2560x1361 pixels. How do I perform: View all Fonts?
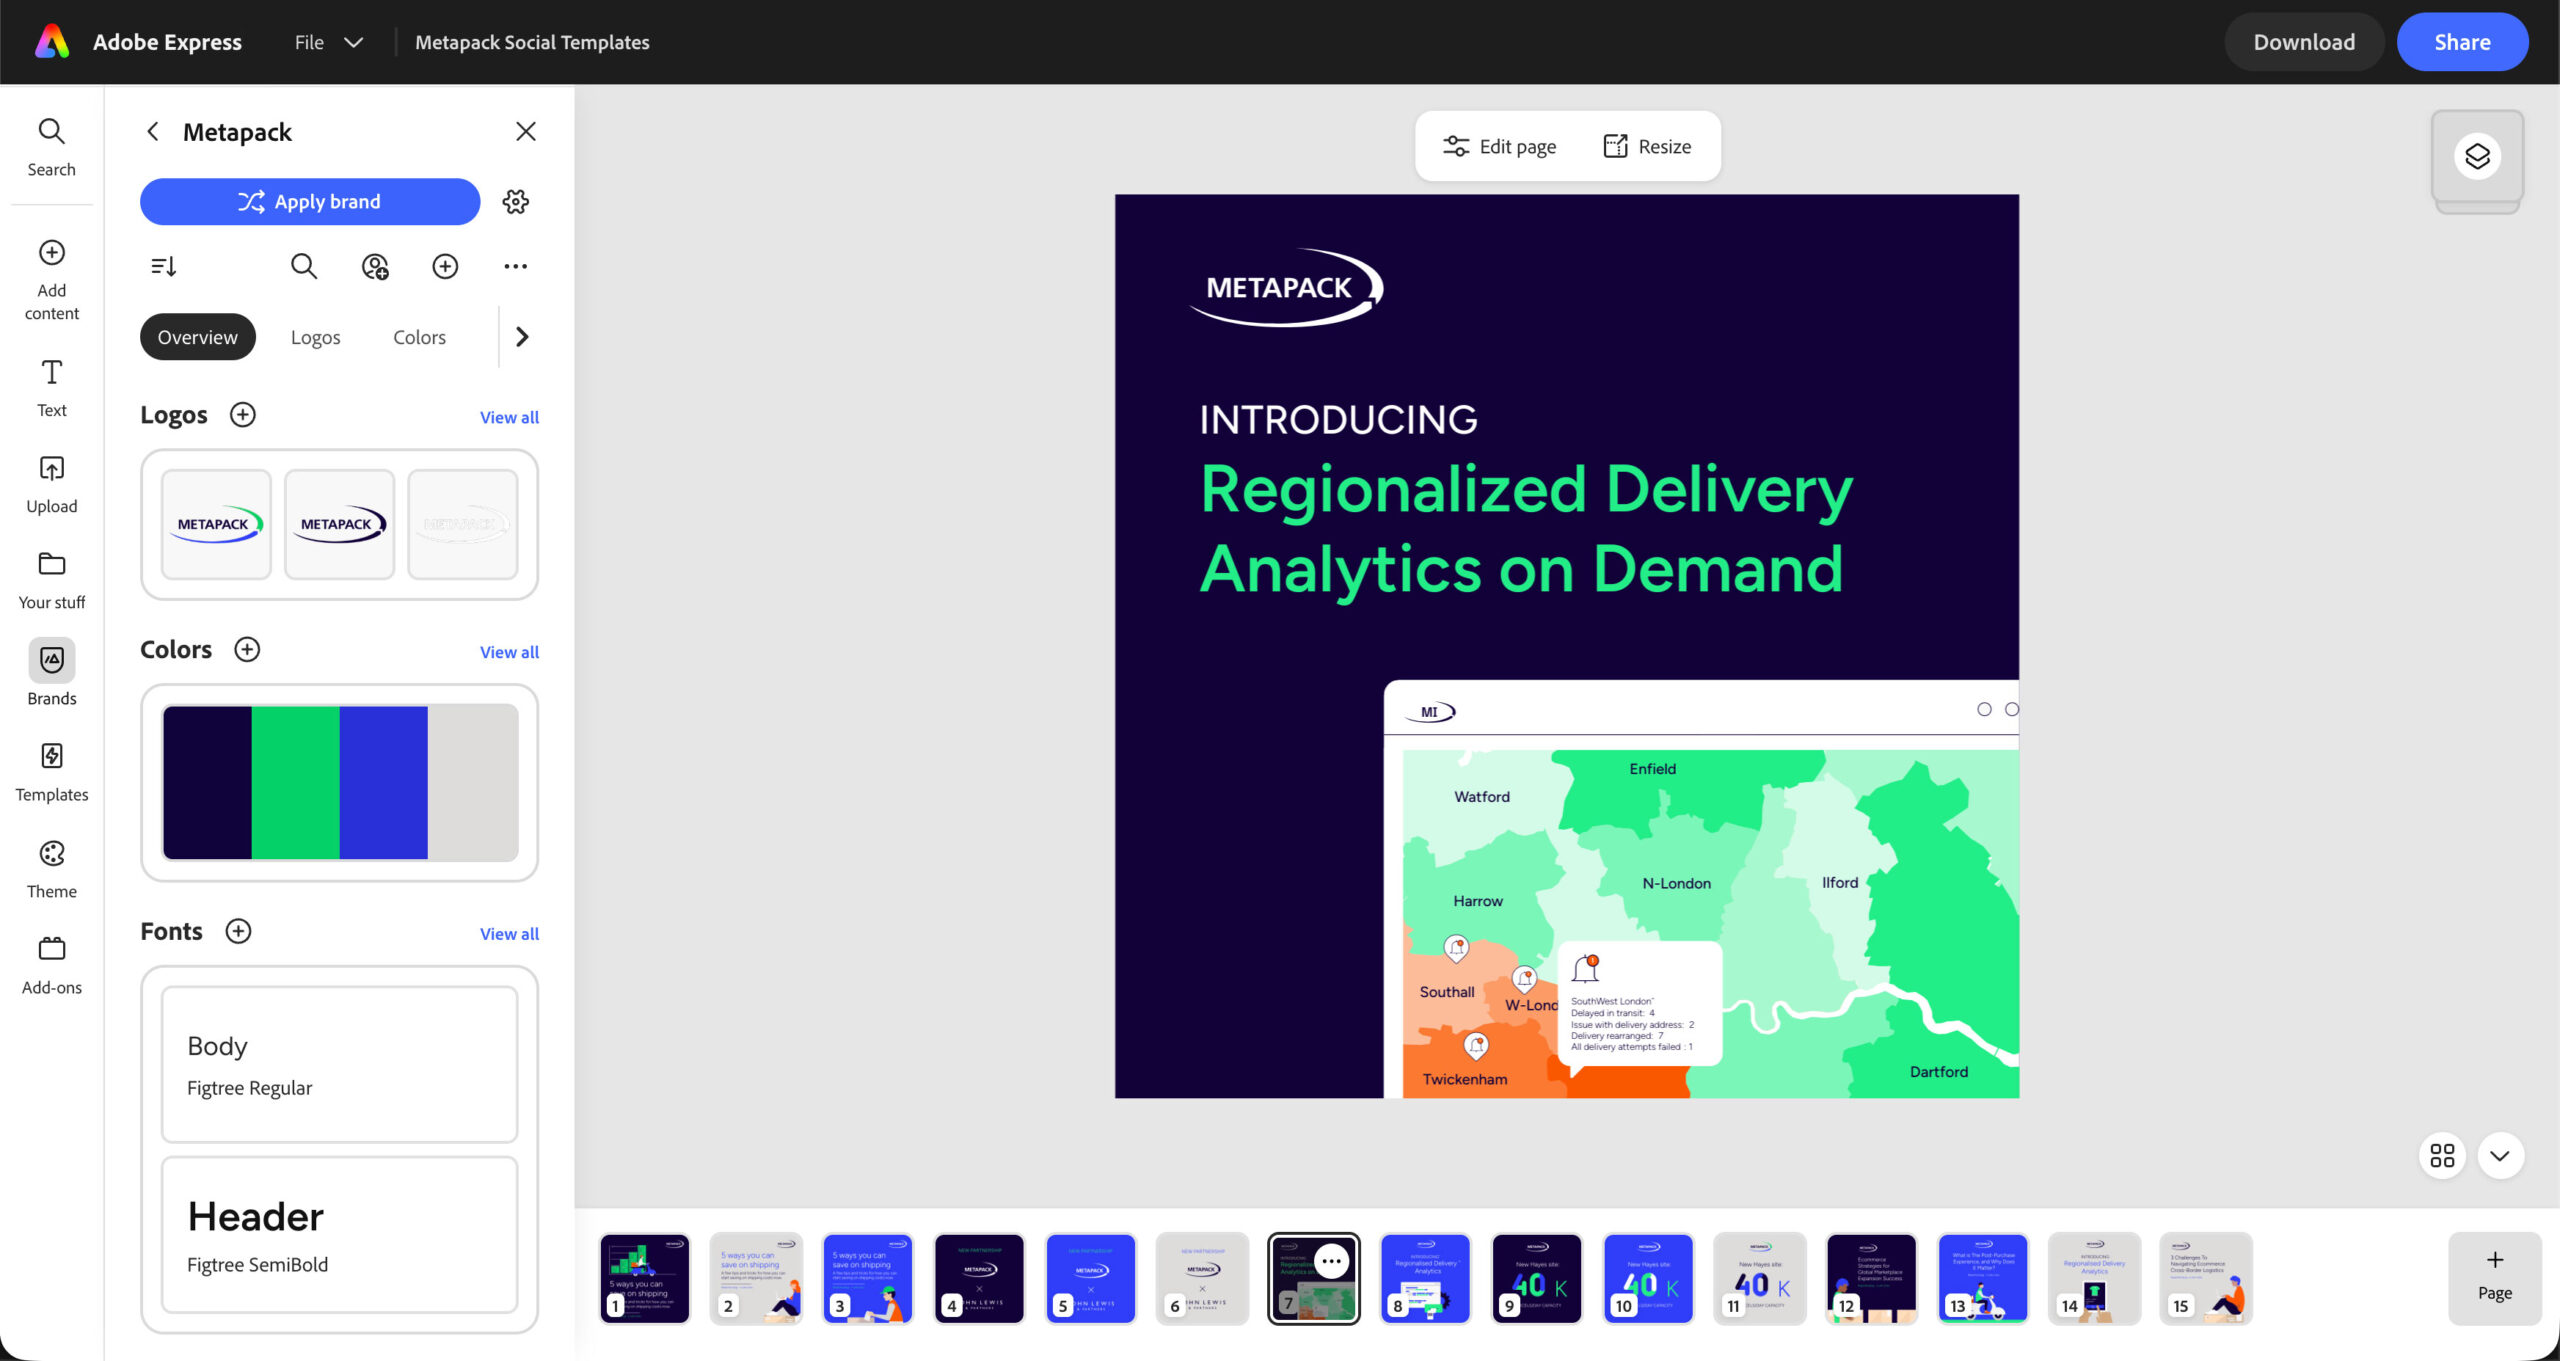pyautogui.click(x=508, y=933)
